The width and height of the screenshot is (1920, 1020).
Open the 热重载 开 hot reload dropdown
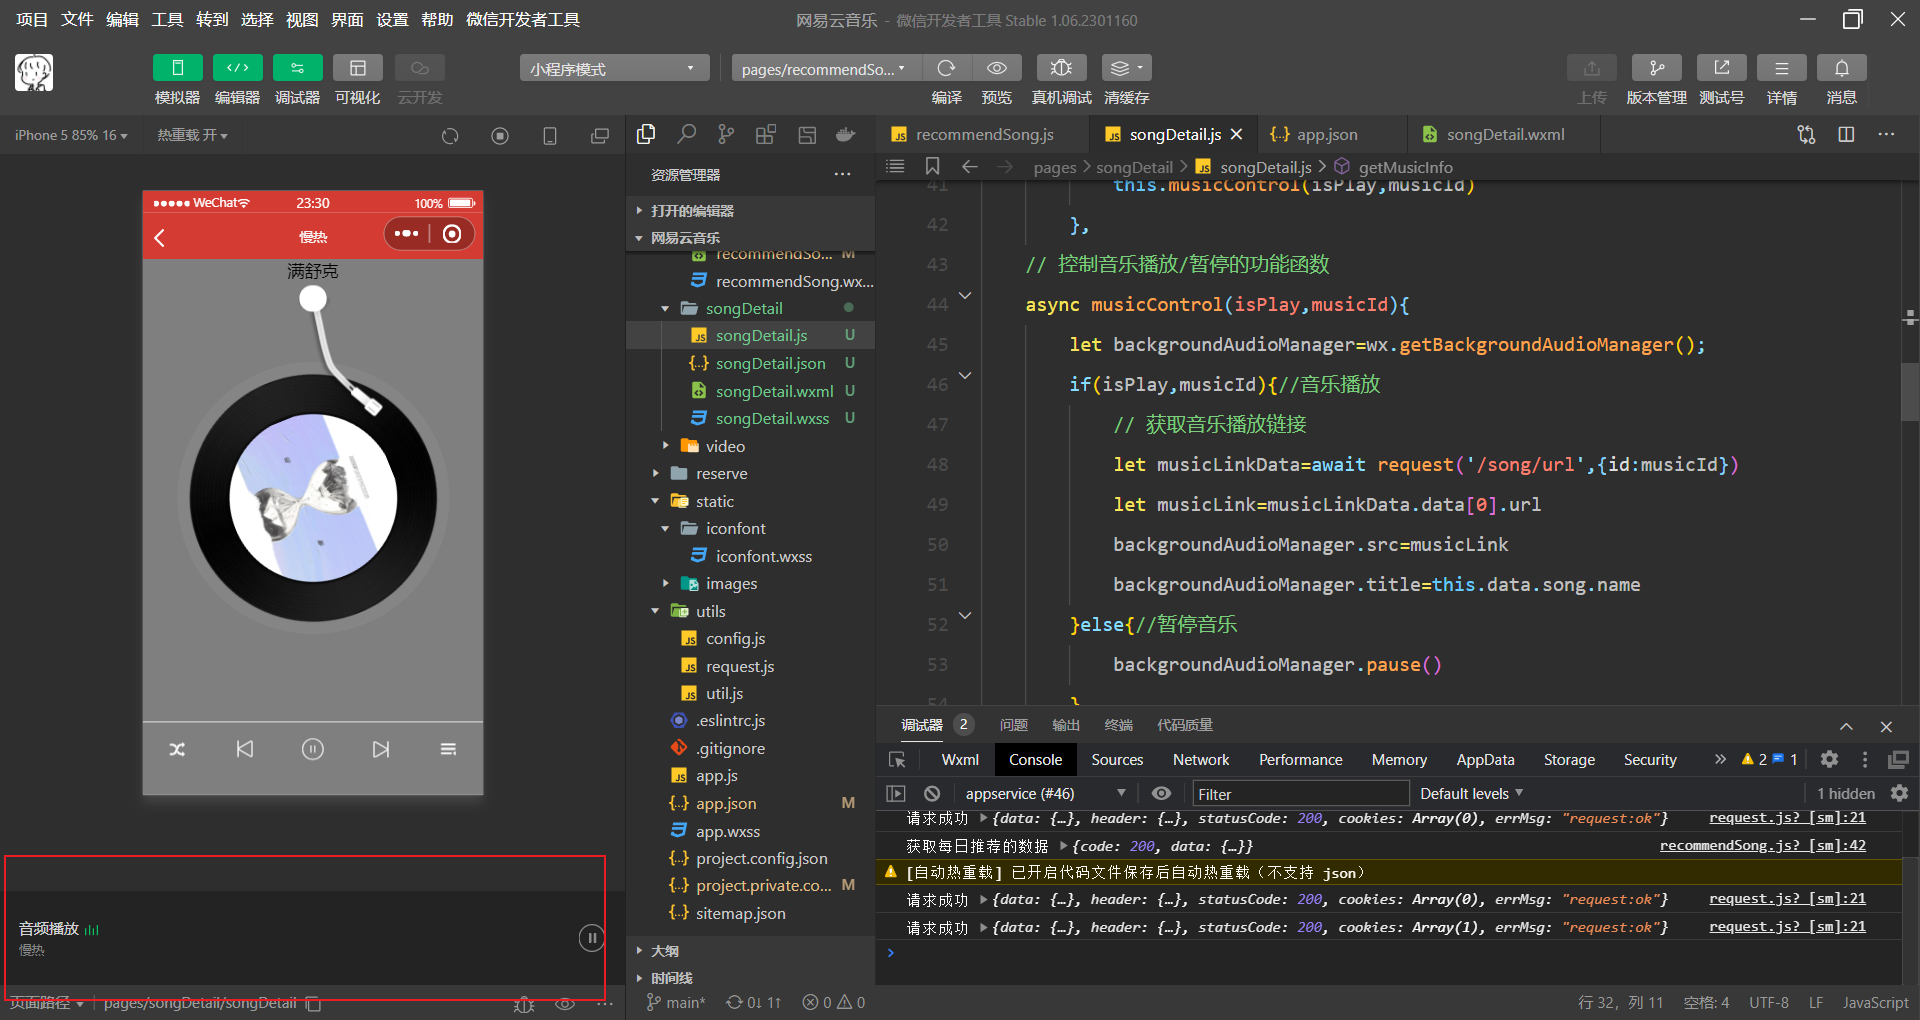click(x=192, y=135)
